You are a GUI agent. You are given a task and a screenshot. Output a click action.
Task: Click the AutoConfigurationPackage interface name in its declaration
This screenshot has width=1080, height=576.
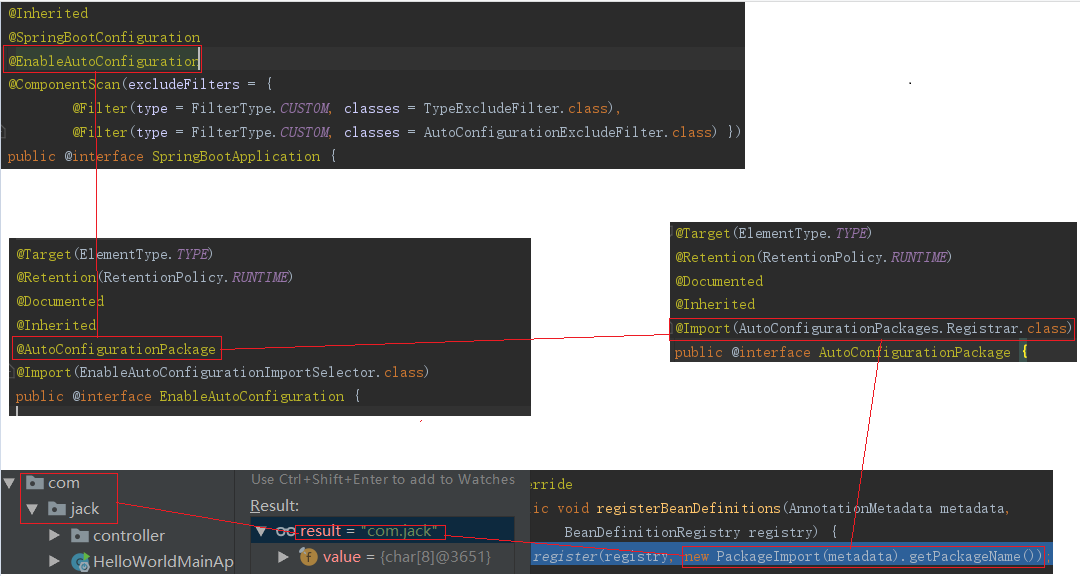(x=914, y=353)
